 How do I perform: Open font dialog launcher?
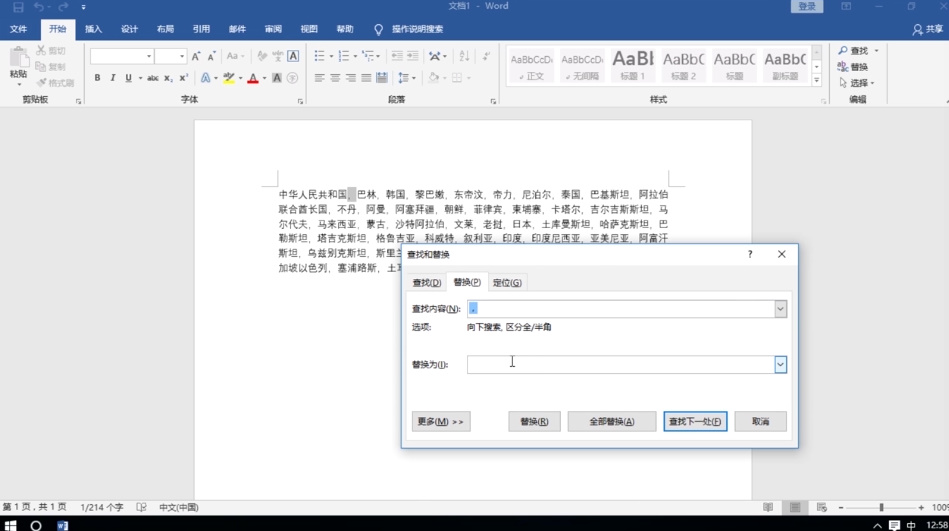point(300,101)
